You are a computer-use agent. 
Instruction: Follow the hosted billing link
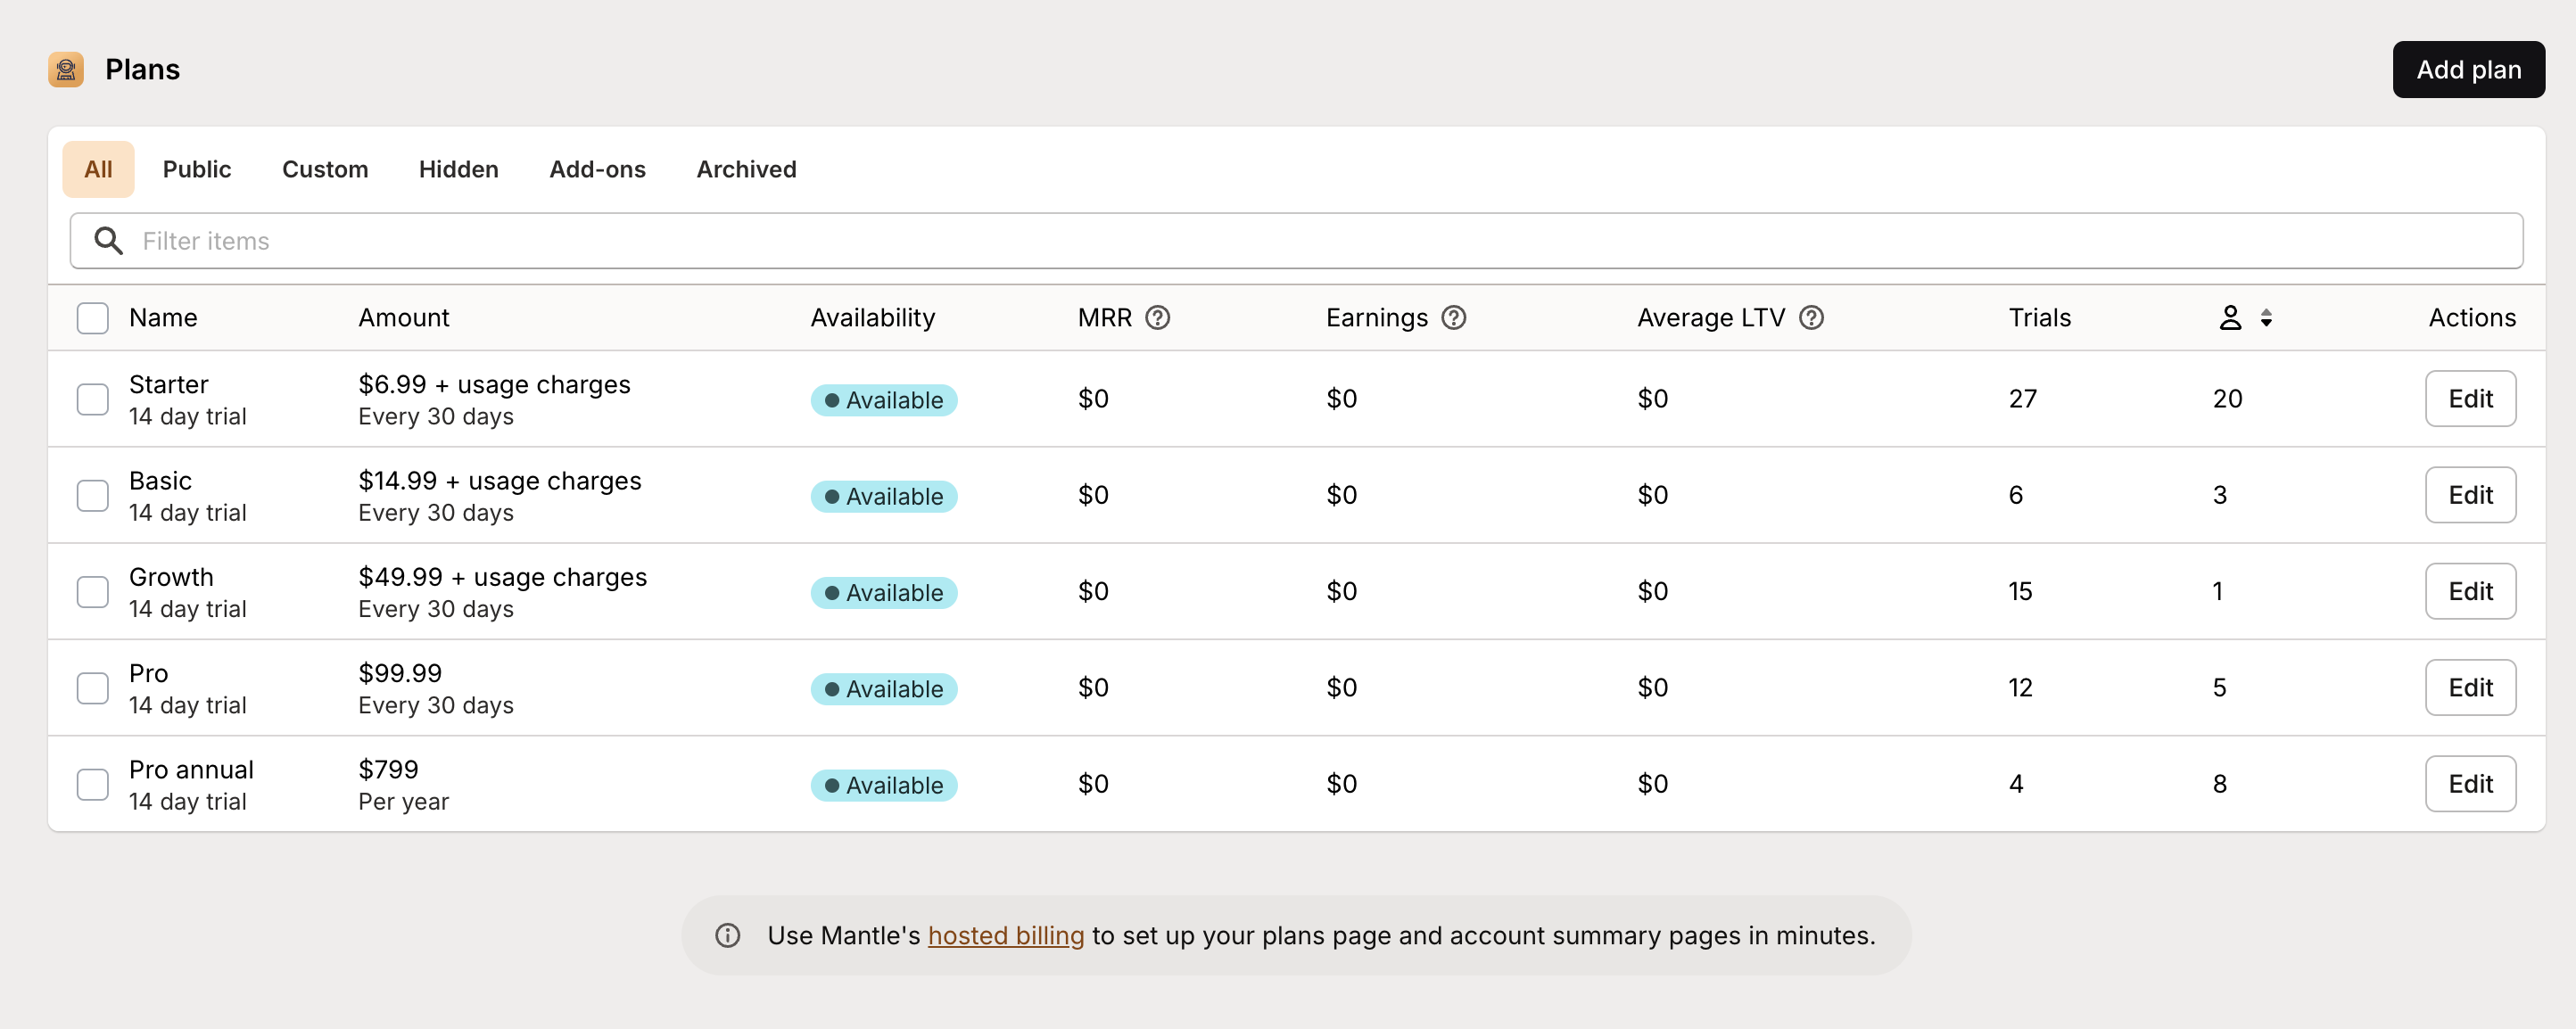pos(1005,935)
